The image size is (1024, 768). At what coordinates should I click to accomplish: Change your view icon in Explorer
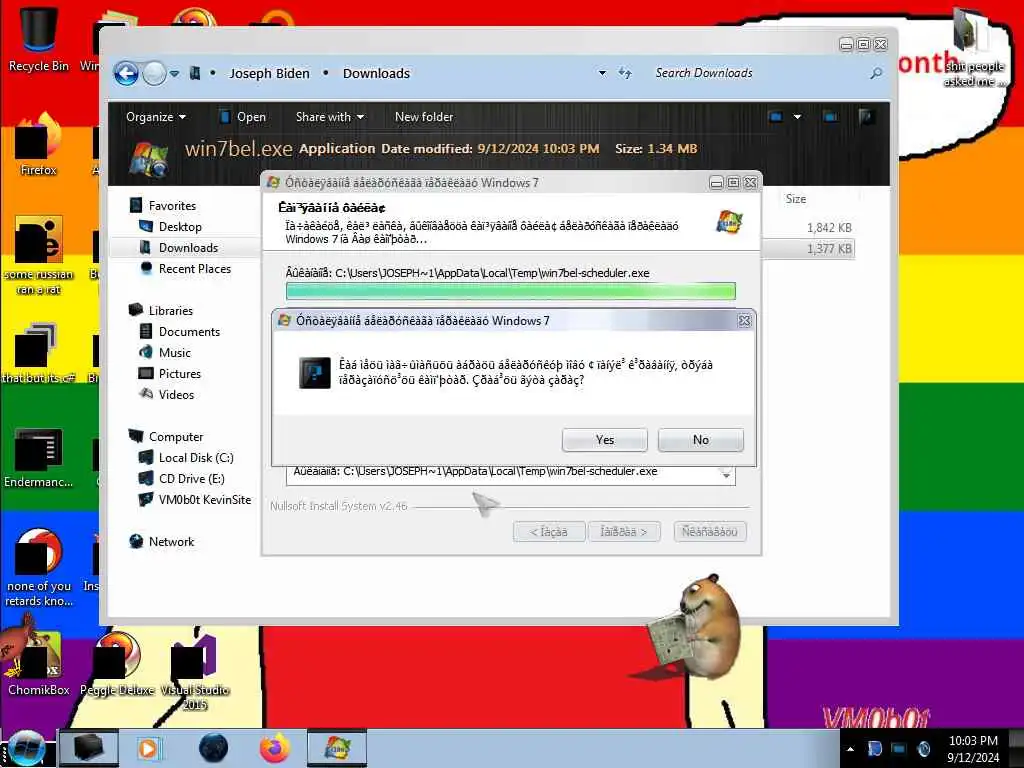tap(776, 117)
